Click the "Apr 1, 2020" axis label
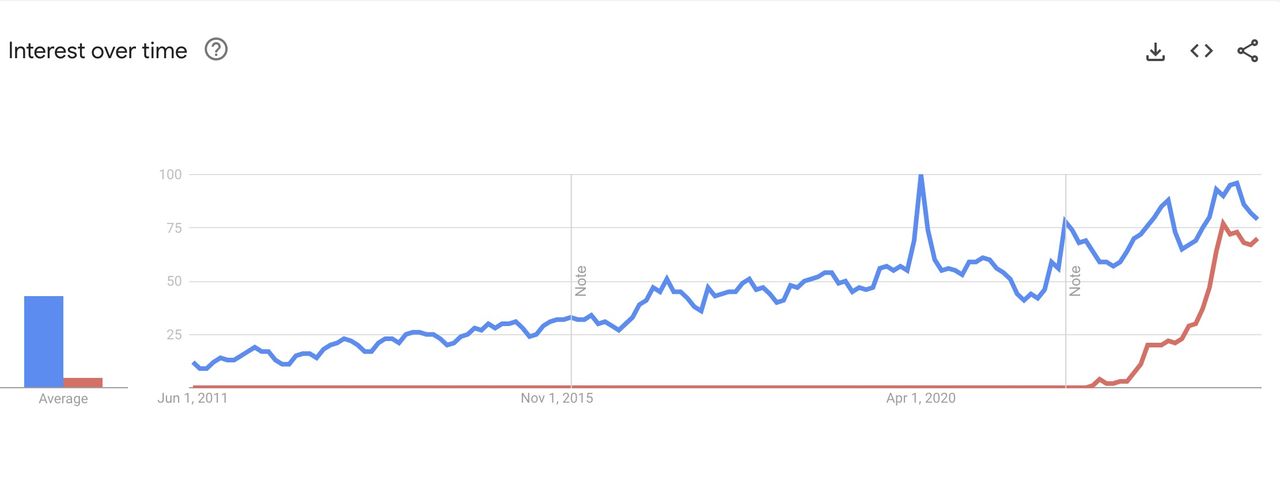This screenshot has width=1280, height=477. pos(921,399)
